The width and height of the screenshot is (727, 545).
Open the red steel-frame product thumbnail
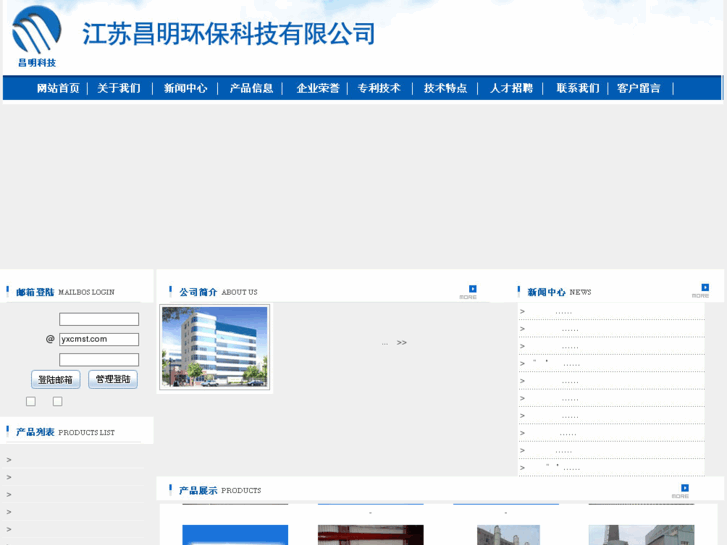pyautogui.click(x=370, y=535)
